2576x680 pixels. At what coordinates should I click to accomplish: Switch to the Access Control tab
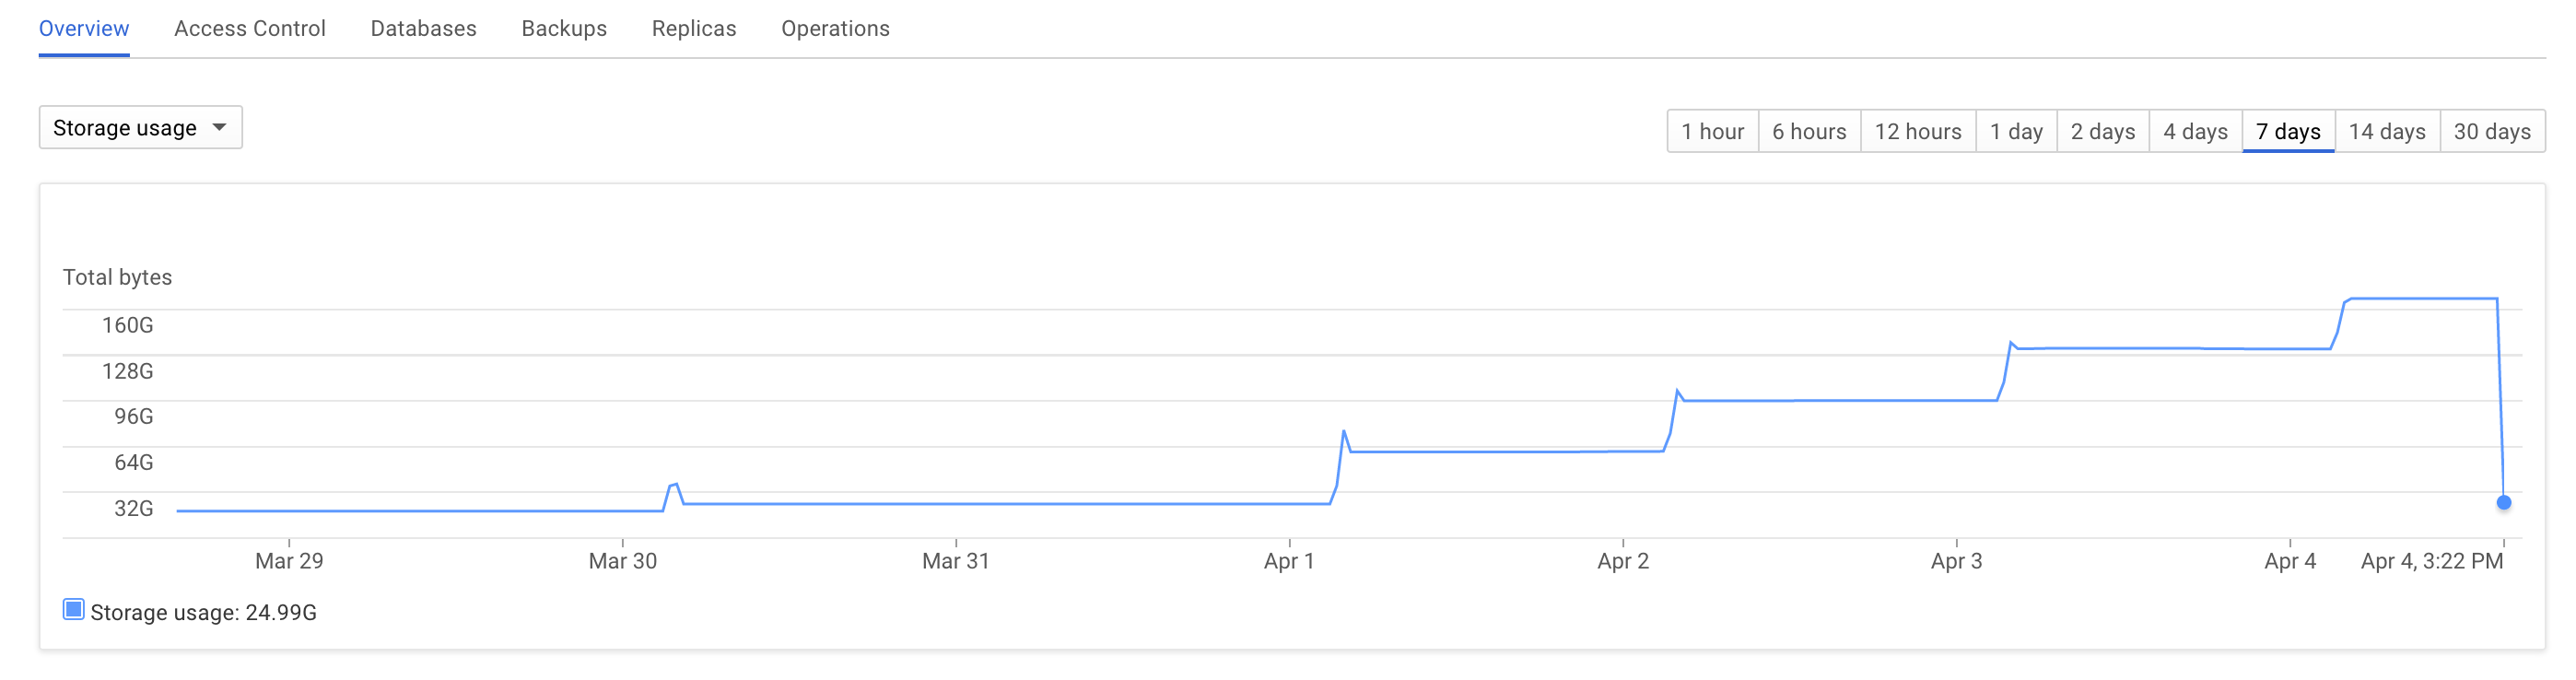[x=250, y=29]
